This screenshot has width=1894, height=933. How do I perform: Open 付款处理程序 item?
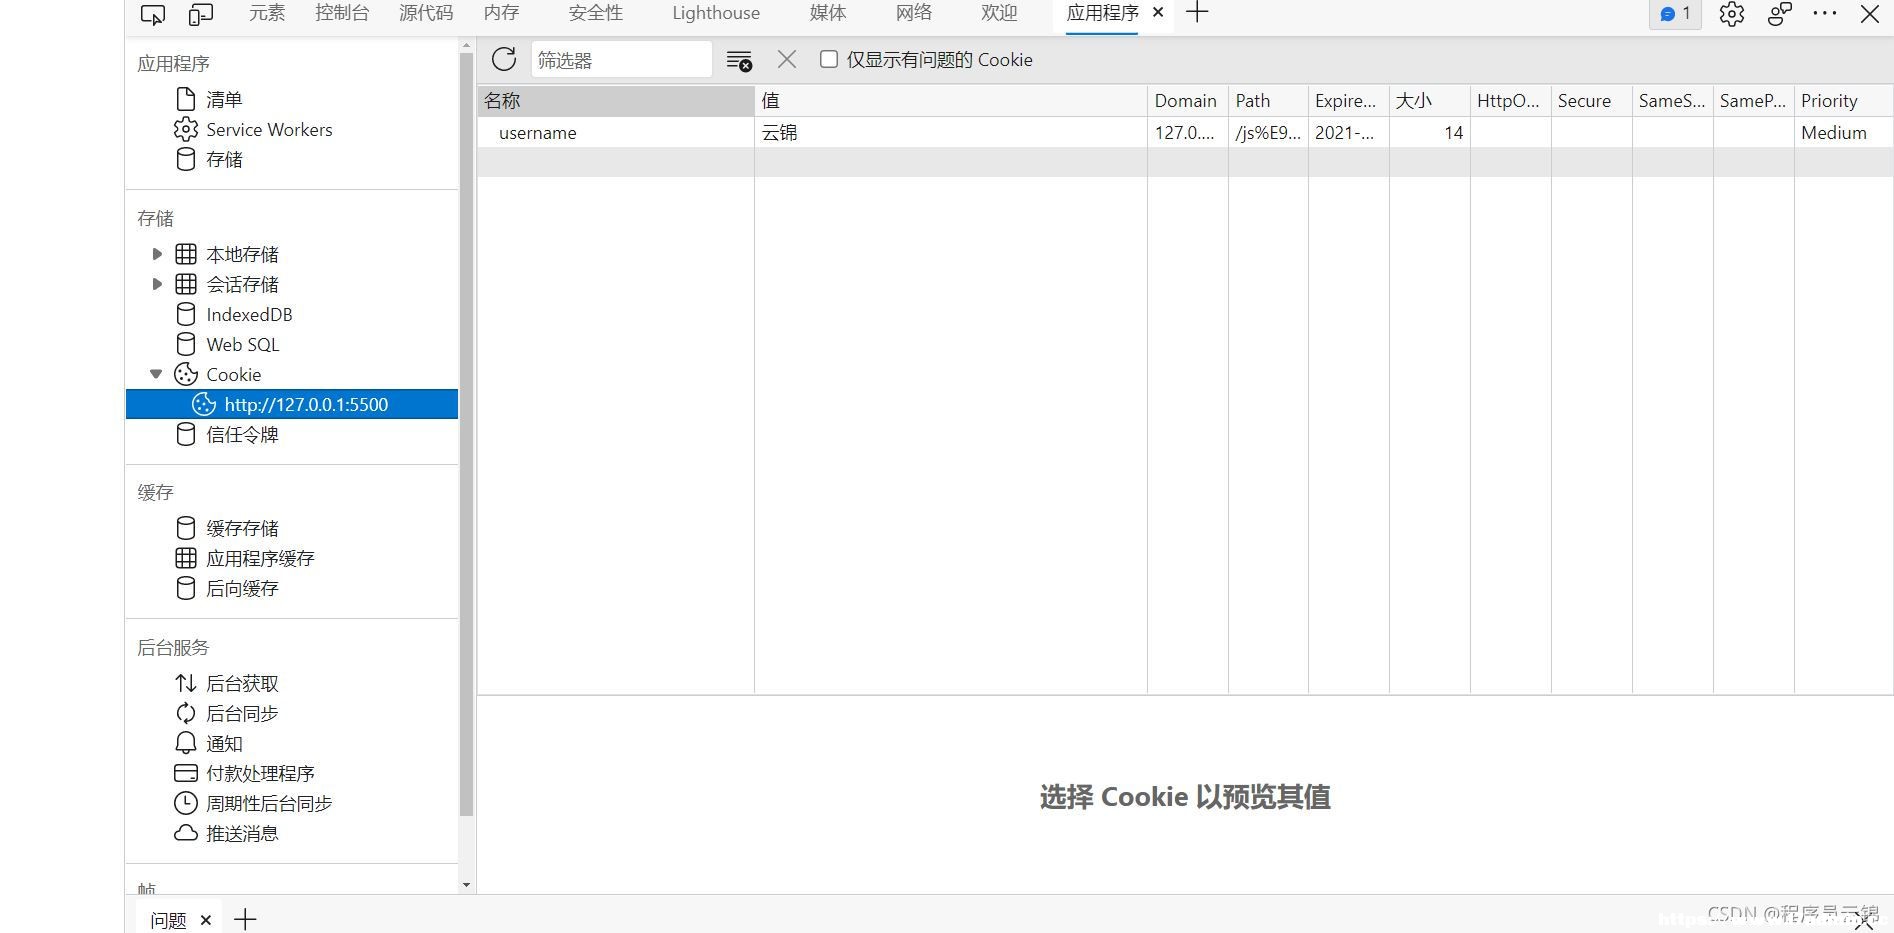(x=260, y=773)
